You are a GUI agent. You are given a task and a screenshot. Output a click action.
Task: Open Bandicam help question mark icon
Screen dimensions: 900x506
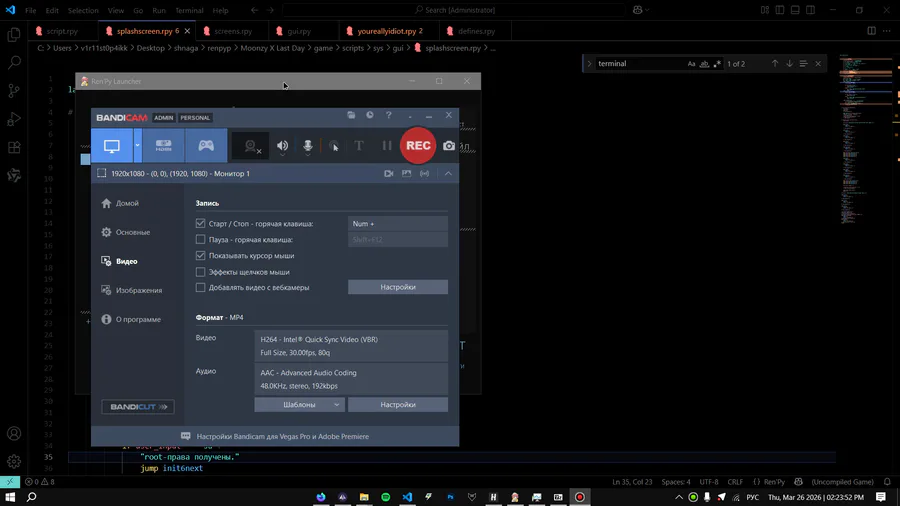pos(389,115)
